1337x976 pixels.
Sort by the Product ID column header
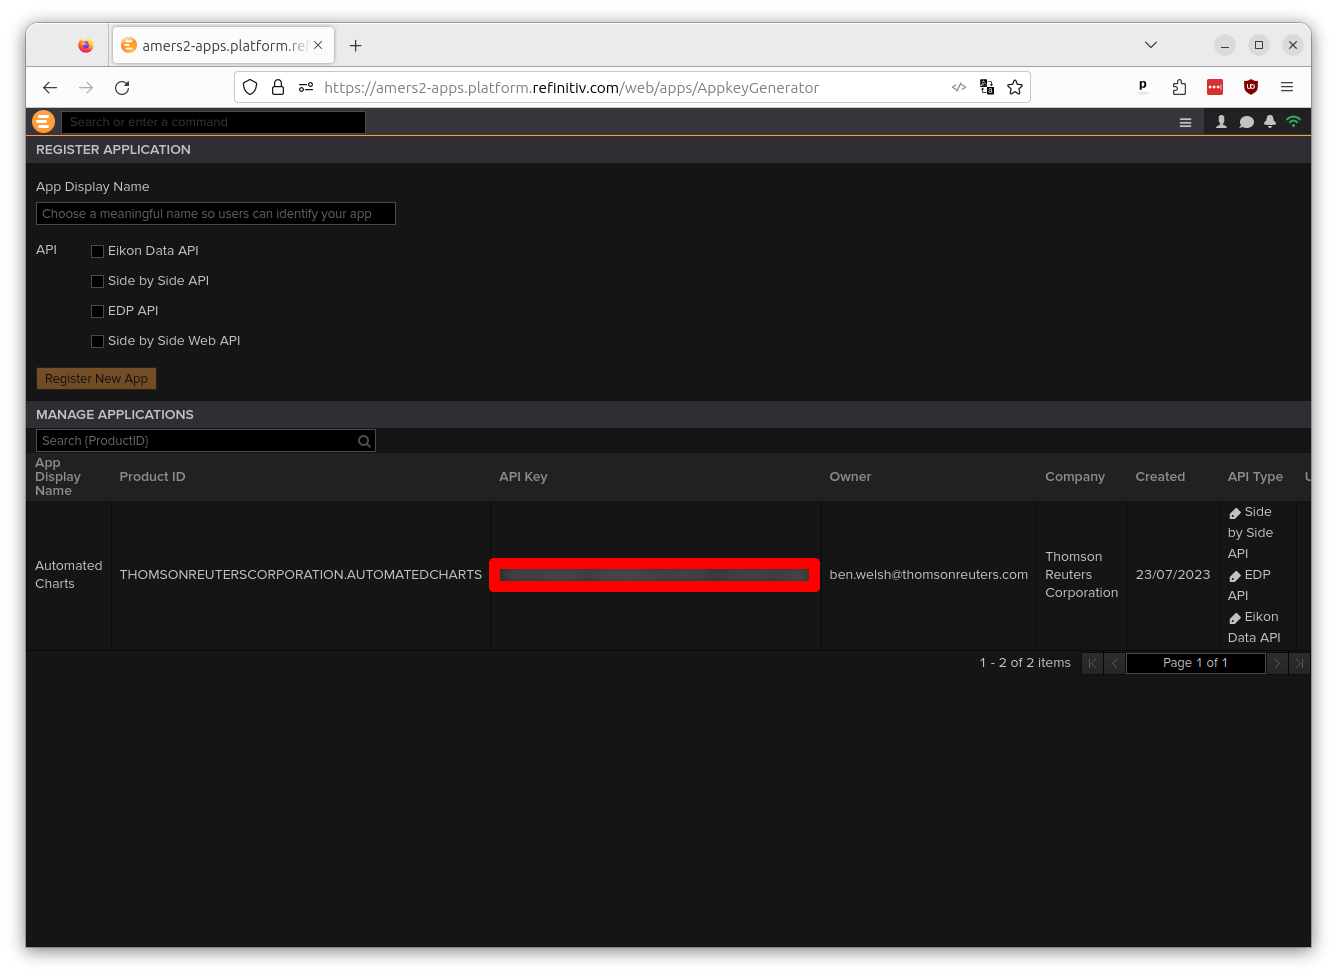(152, 477)
